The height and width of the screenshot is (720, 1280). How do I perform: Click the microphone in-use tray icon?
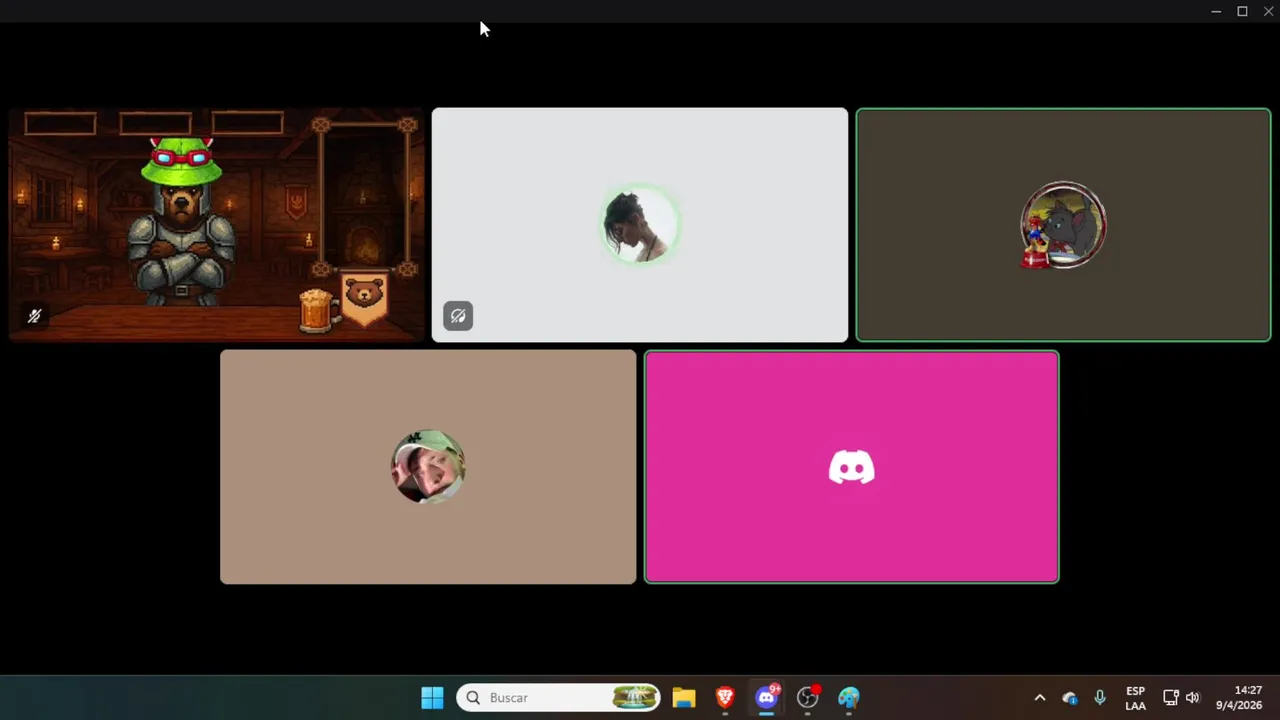click(1100, 698)
